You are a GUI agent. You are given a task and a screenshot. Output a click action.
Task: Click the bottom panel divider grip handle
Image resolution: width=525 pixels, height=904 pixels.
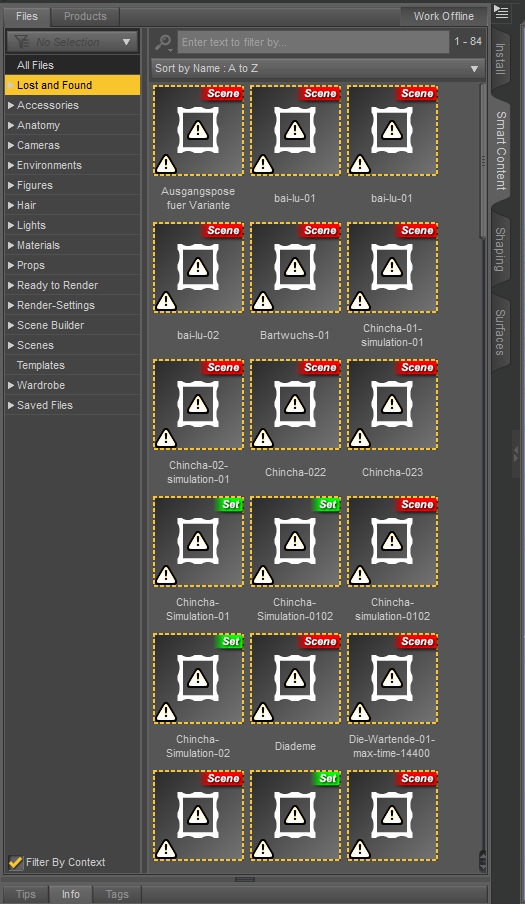(245, 879)
